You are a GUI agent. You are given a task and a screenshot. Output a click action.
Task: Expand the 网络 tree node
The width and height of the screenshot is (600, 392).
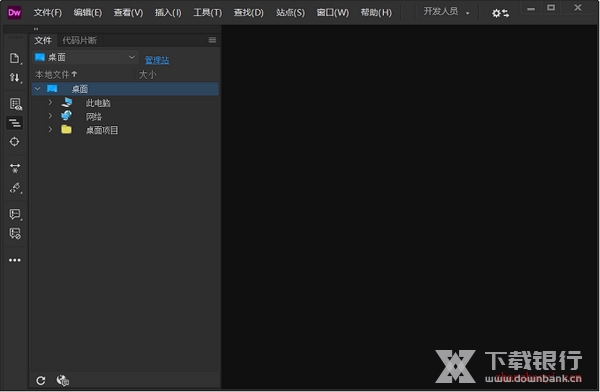(50, 116)
